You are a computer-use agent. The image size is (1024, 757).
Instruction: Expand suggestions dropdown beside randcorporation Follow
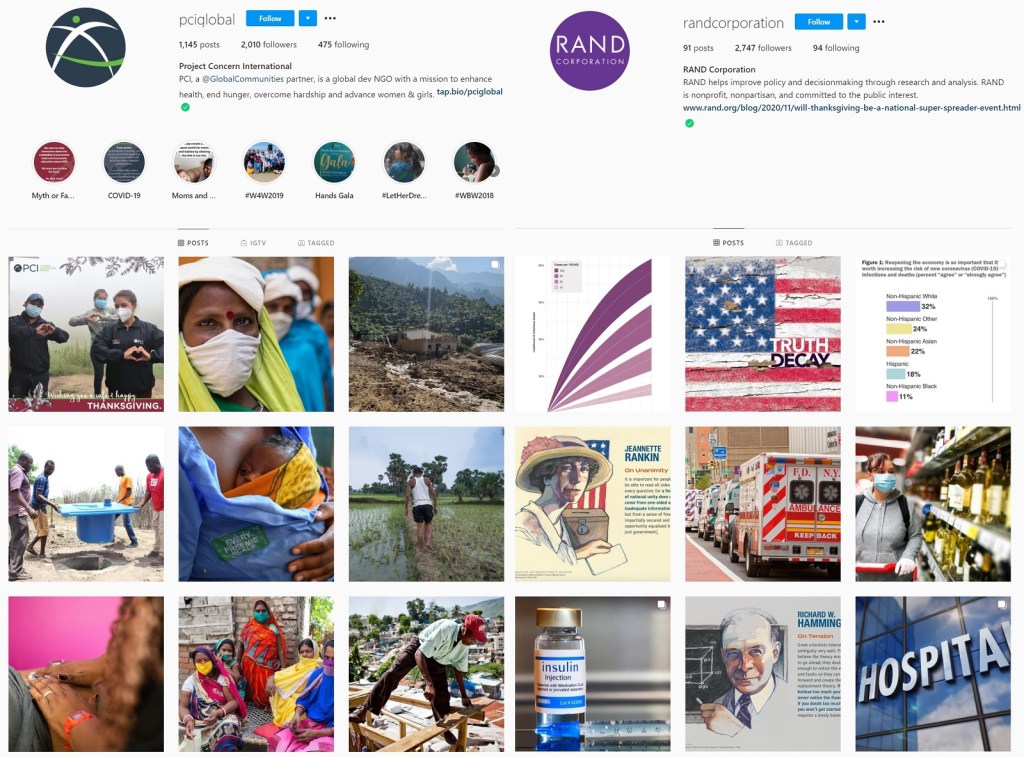(x=856, y=22)
